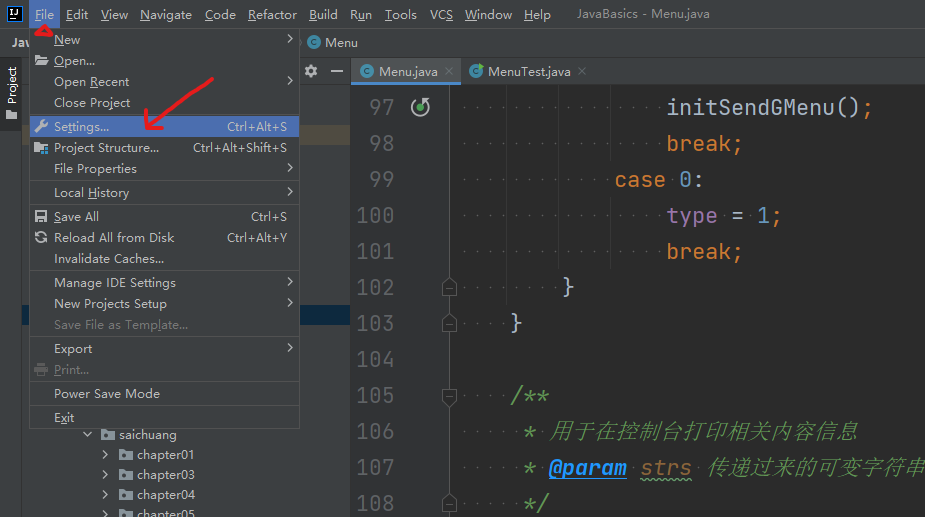Open the File Properties submenu
The width and height of the screenshot is (925, 517).
click(x=164, y=169)
